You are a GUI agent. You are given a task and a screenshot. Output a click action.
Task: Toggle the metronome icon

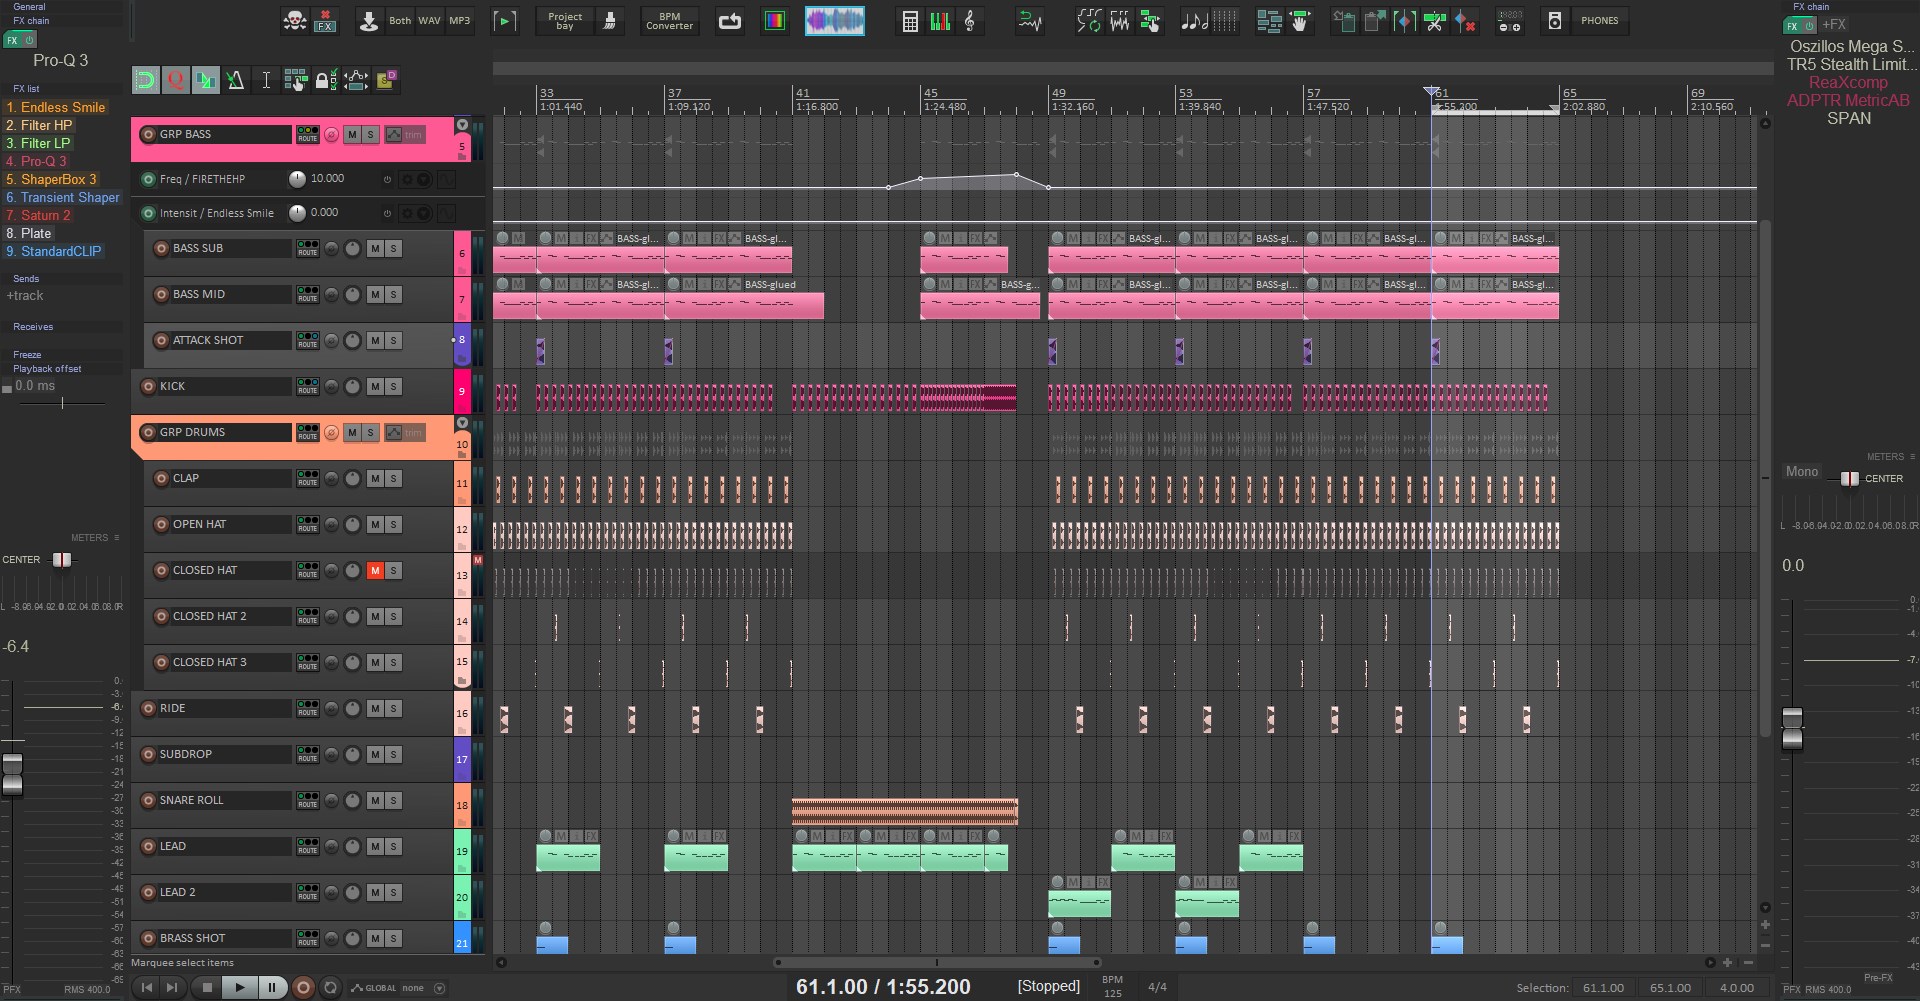[235, 80]
